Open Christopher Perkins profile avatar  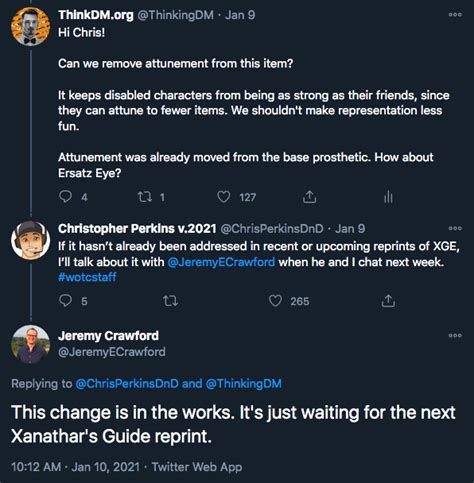point(30,240)
